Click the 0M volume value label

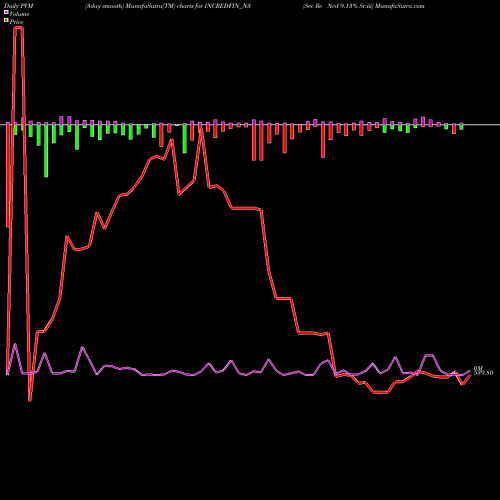click(x=478, y=369)
